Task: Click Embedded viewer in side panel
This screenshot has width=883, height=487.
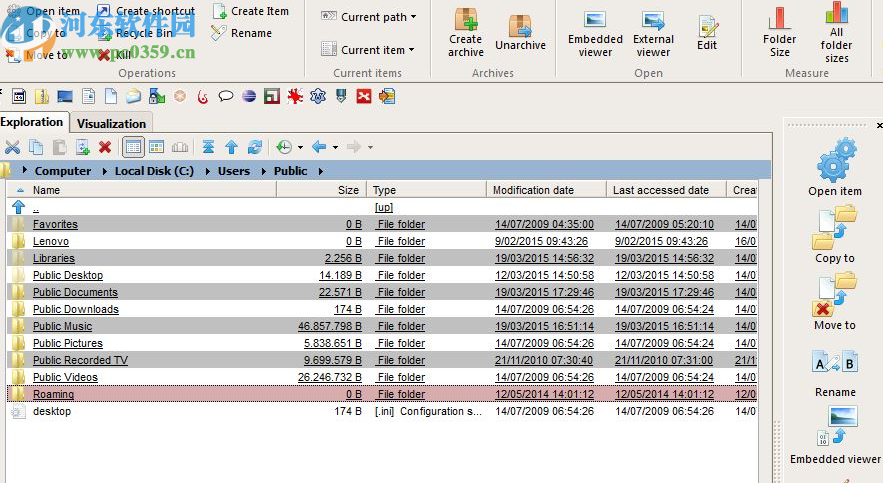Action: pyautogui.click(x=836, y=435)
